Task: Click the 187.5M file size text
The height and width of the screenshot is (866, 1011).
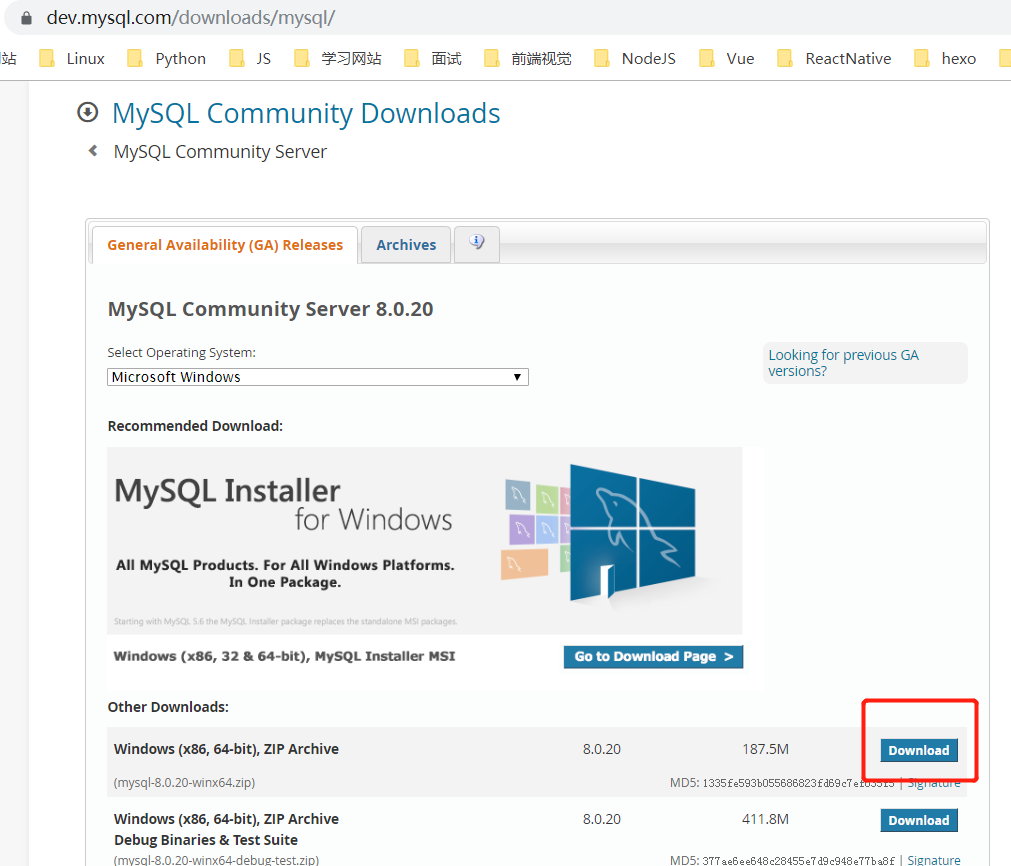Action: click(765, 749)
